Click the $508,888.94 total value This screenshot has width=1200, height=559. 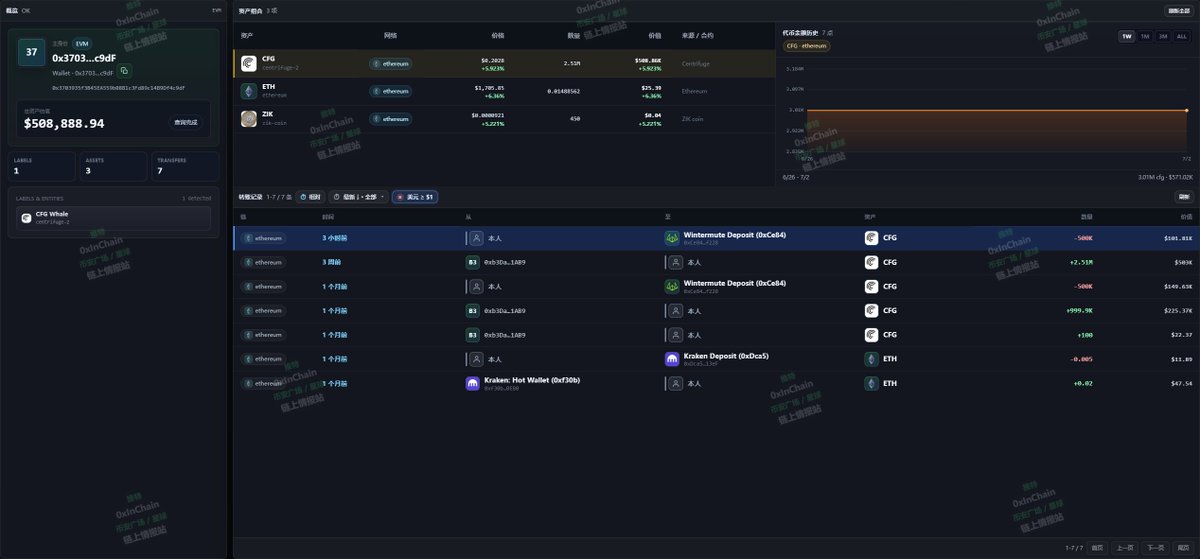(64, 124)
